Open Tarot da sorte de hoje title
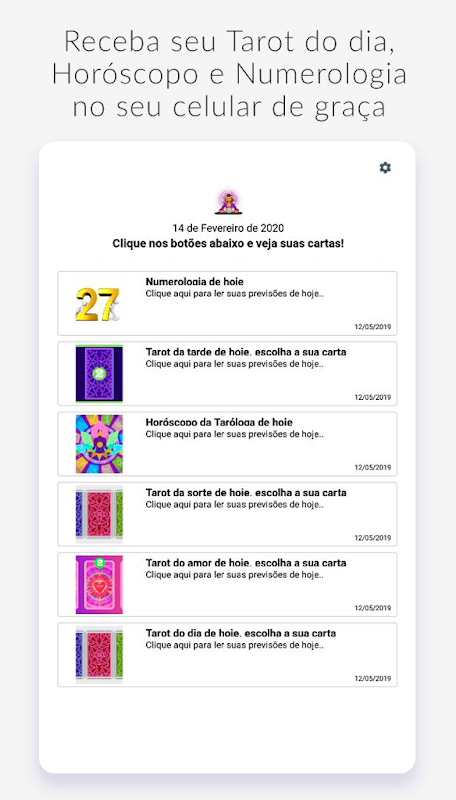The width and height of the screenshot is (456, 800). pyautogui.click(x=246, y=493)
